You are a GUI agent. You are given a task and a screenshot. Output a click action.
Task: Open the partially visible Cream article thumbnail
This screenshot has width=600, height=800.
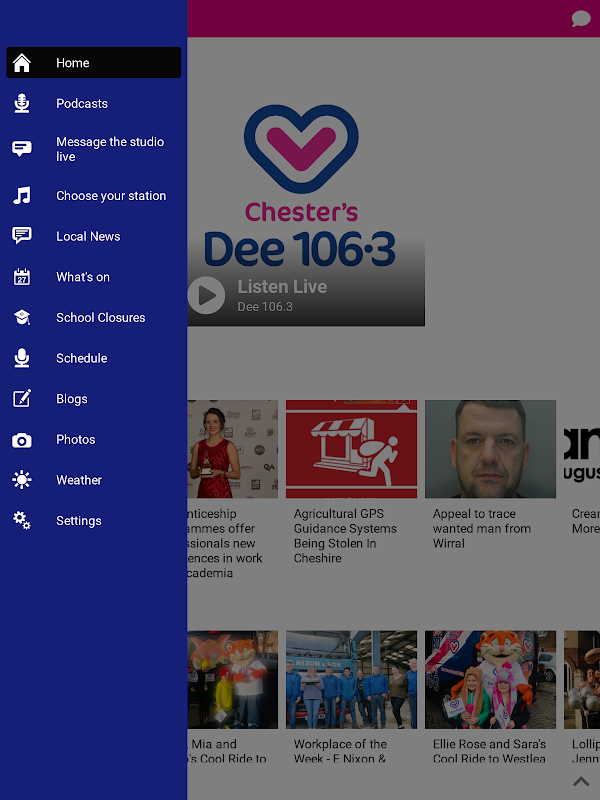582,449
